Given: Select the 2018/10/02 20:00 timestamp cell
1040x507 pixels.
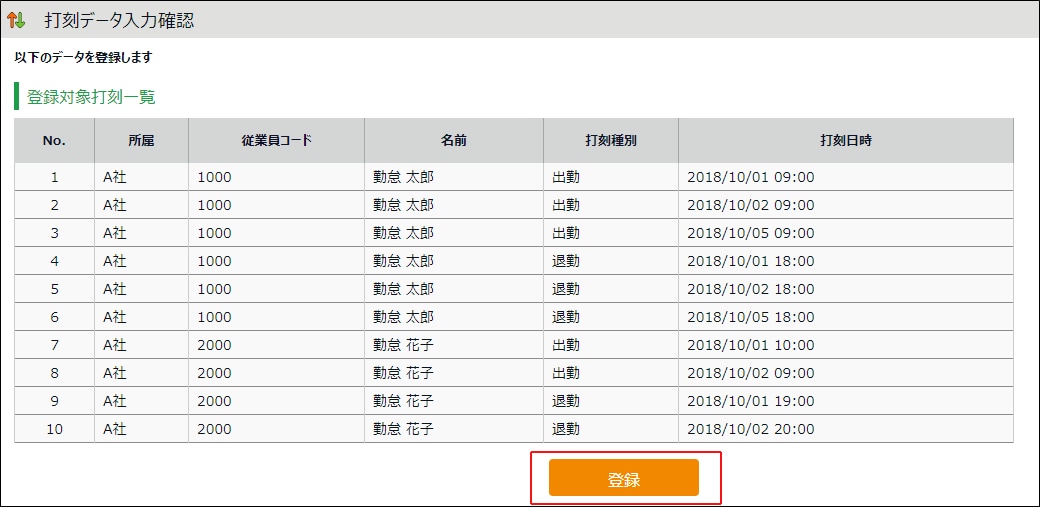Looking at the screenshot, I should 750,429.
